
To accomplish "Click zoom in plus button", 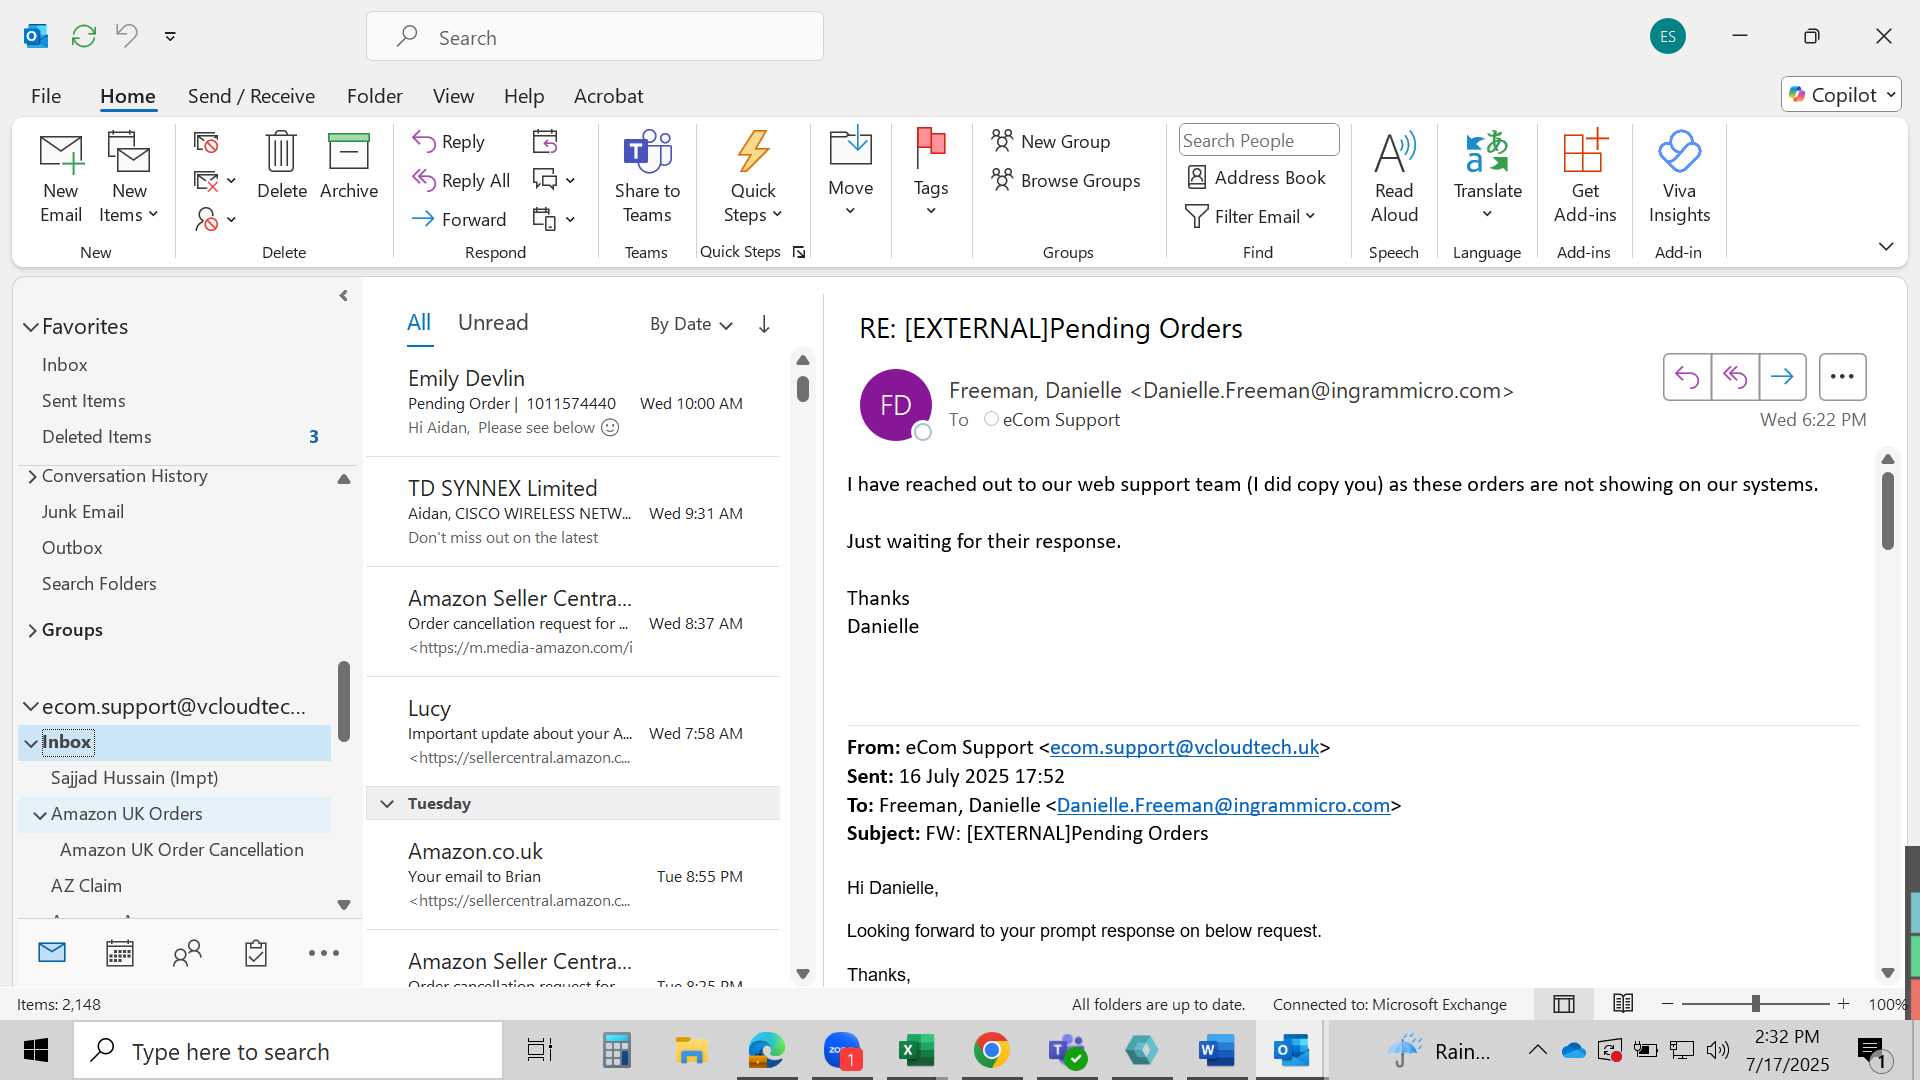I will point(1843,1003).
